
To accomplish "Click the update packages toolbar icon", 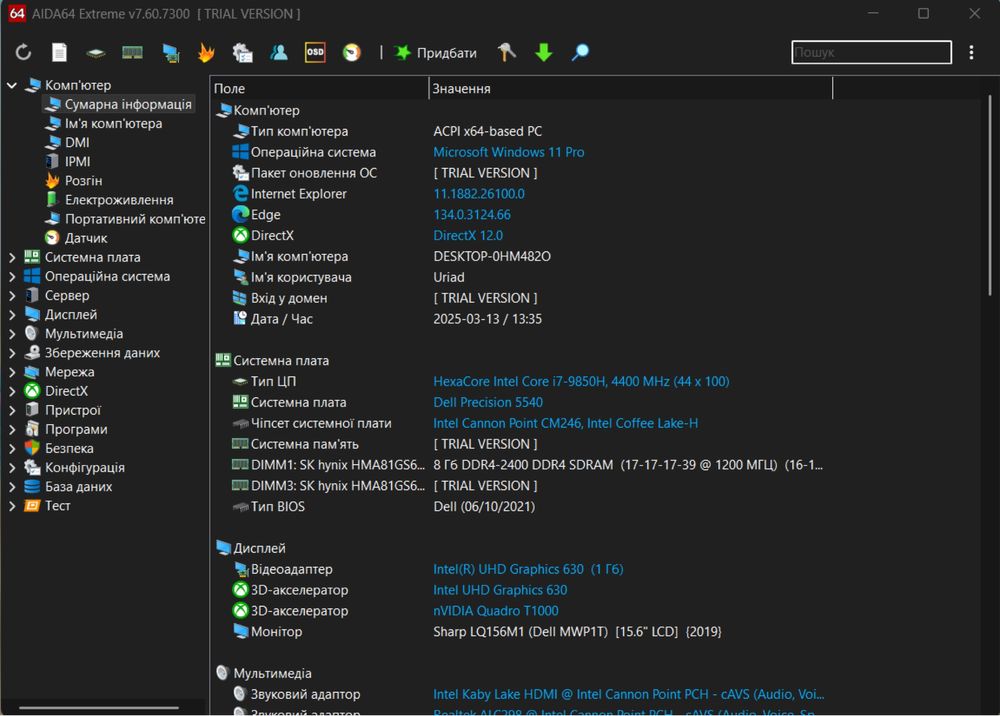I will (x=242, y=53).
